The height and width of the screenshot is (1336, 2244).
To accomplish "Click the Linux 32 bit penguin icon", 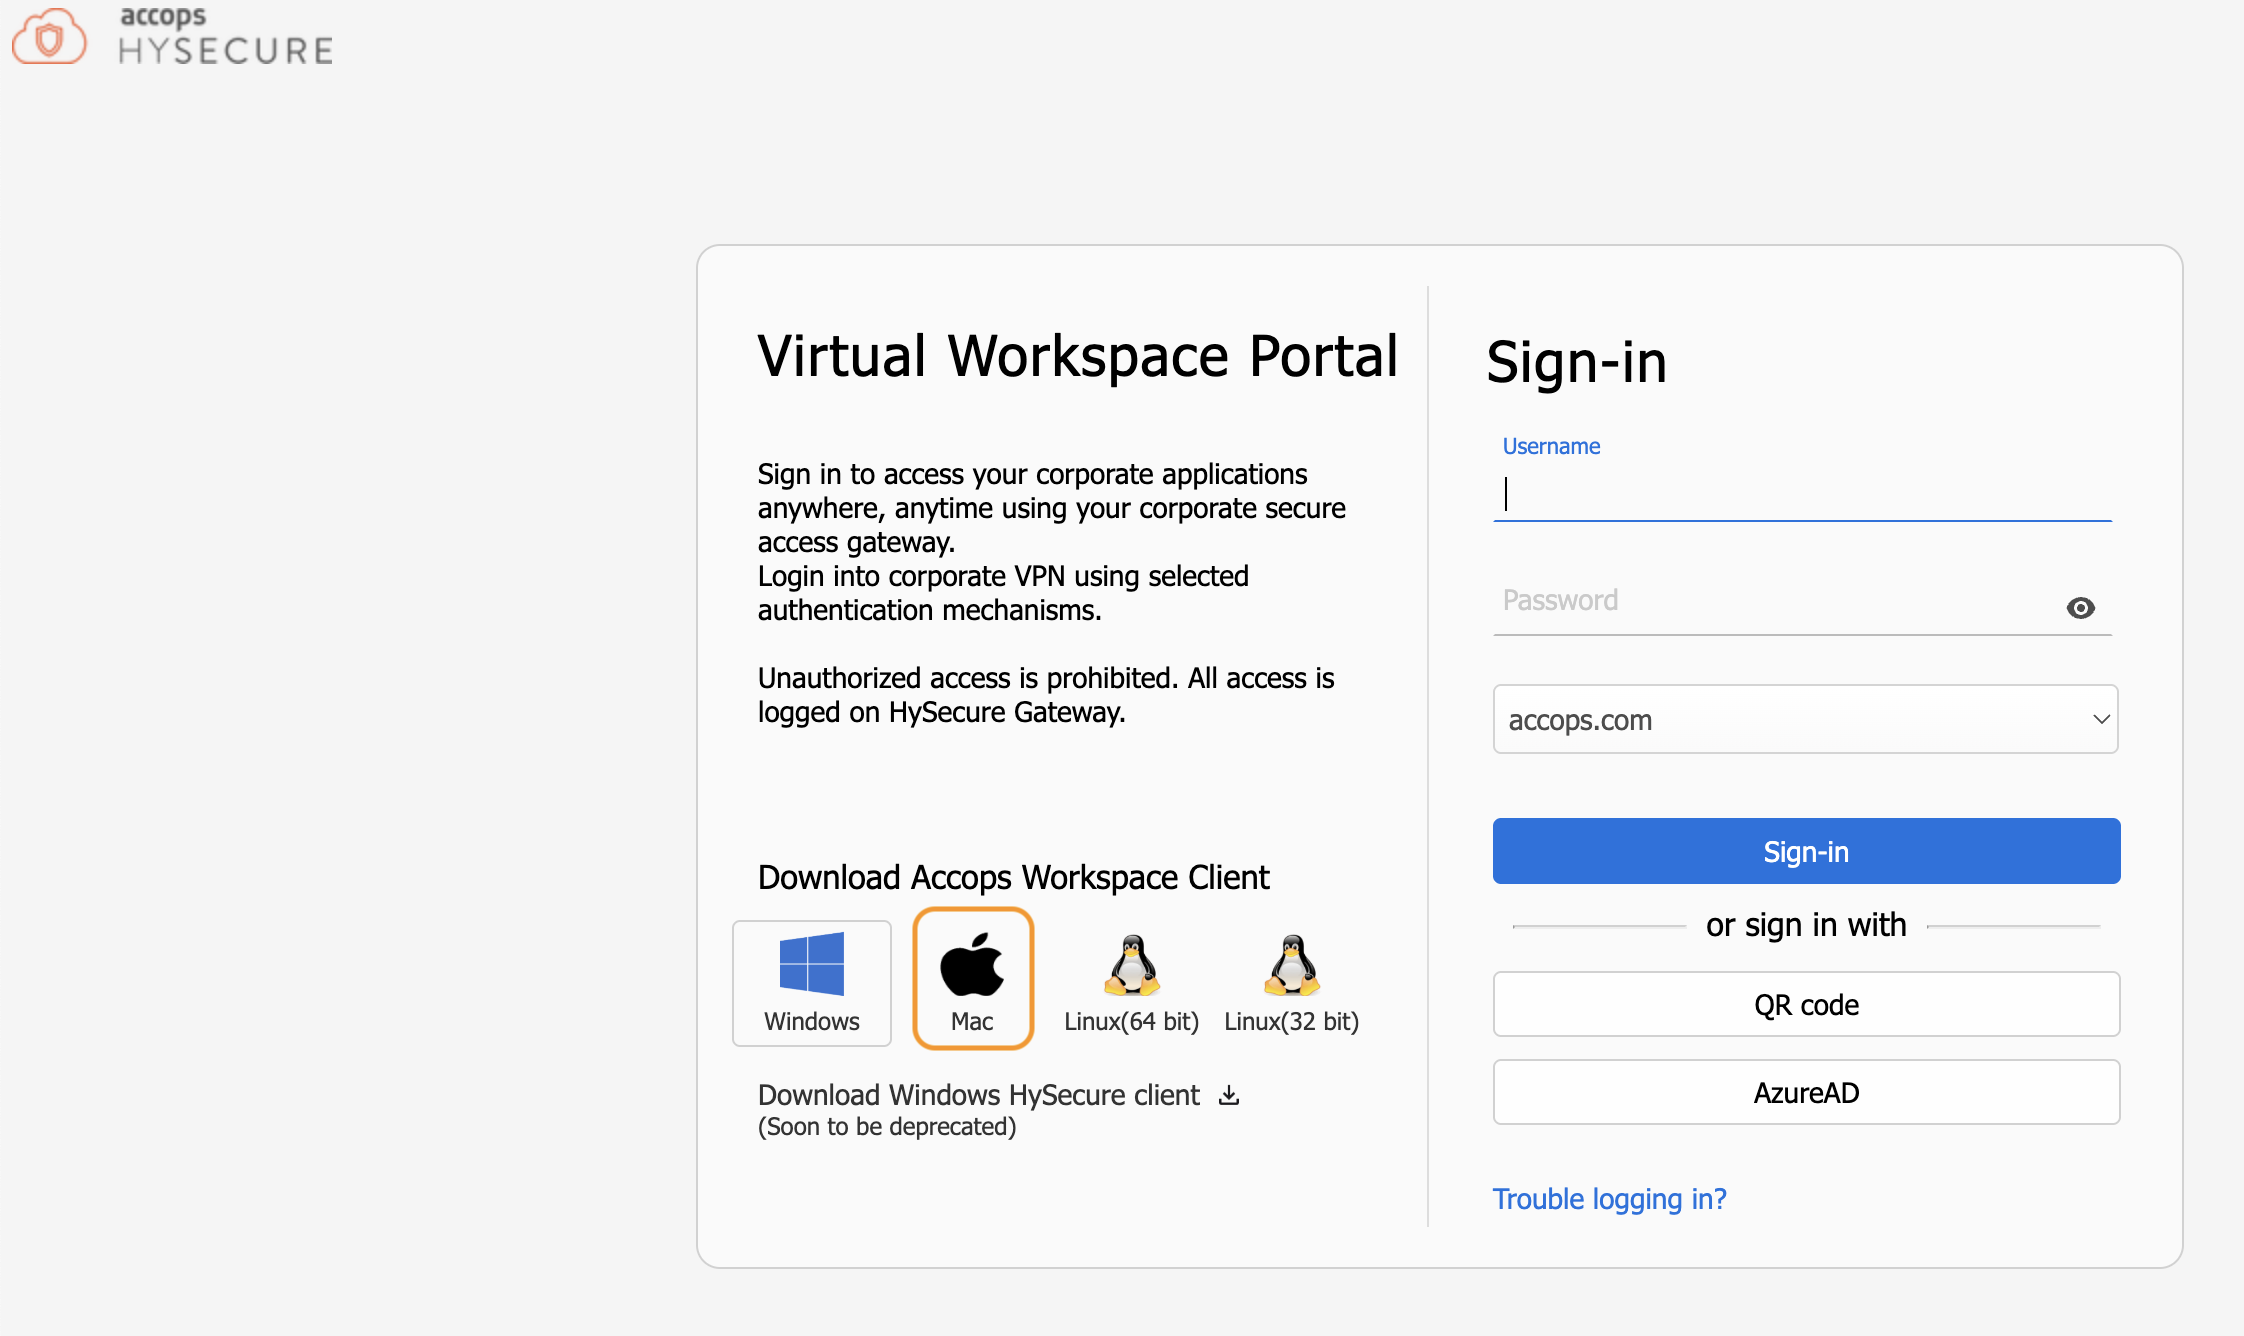I will [x=1291, y=965].
